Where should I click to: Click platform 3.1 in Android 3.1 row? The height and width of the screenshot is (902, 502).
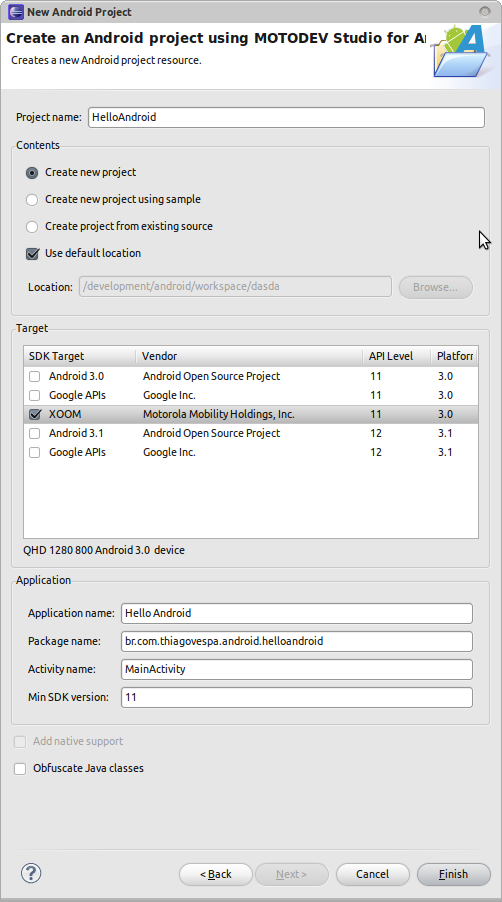pyautogui.click(x=444, y=433)
